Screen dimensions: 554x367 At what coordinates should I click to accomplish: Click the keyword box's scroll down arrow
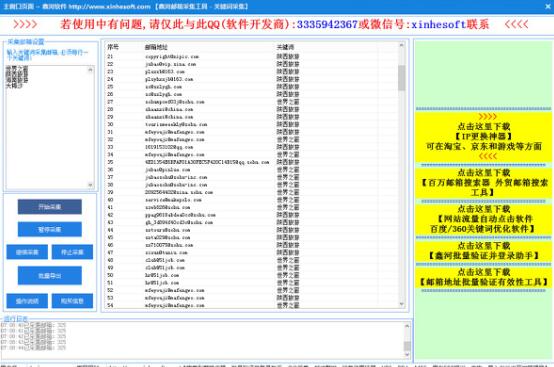click(90, 185)
